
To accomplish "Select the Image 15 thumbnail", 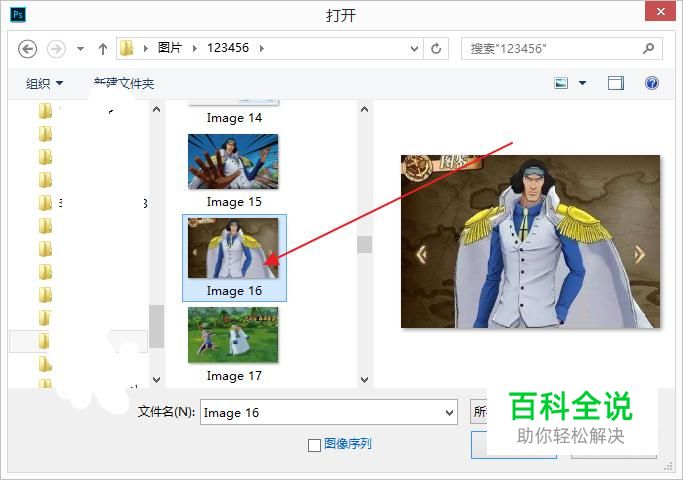I will pos(233,162).
